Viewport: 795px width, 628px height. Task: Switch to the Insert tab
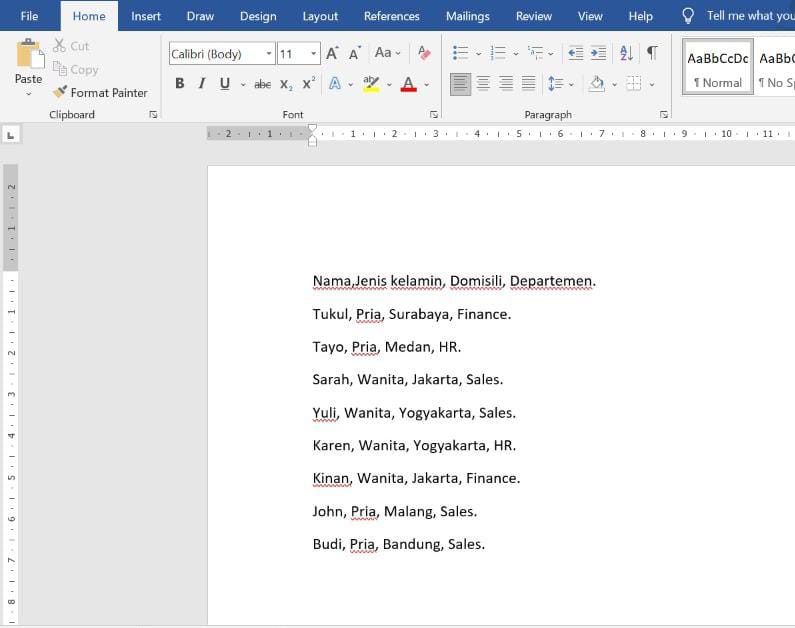[146, 16]
